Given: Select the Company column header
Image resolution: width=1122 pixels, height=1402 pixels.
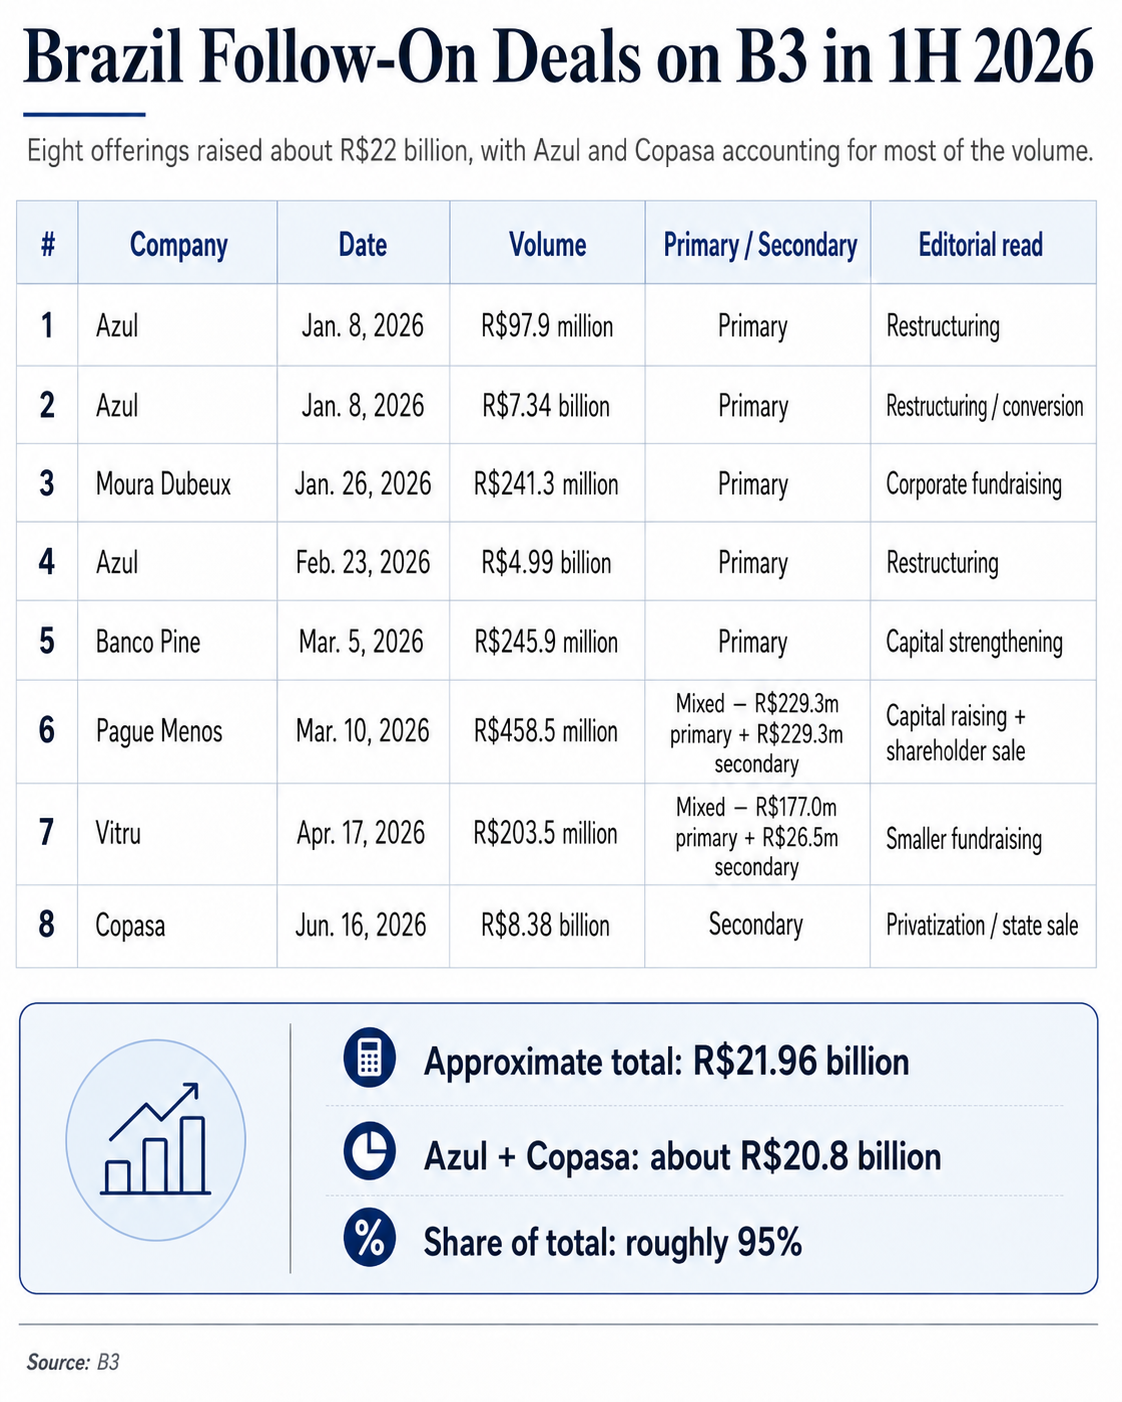Looking at the screenshot, I should pos(178,245).
